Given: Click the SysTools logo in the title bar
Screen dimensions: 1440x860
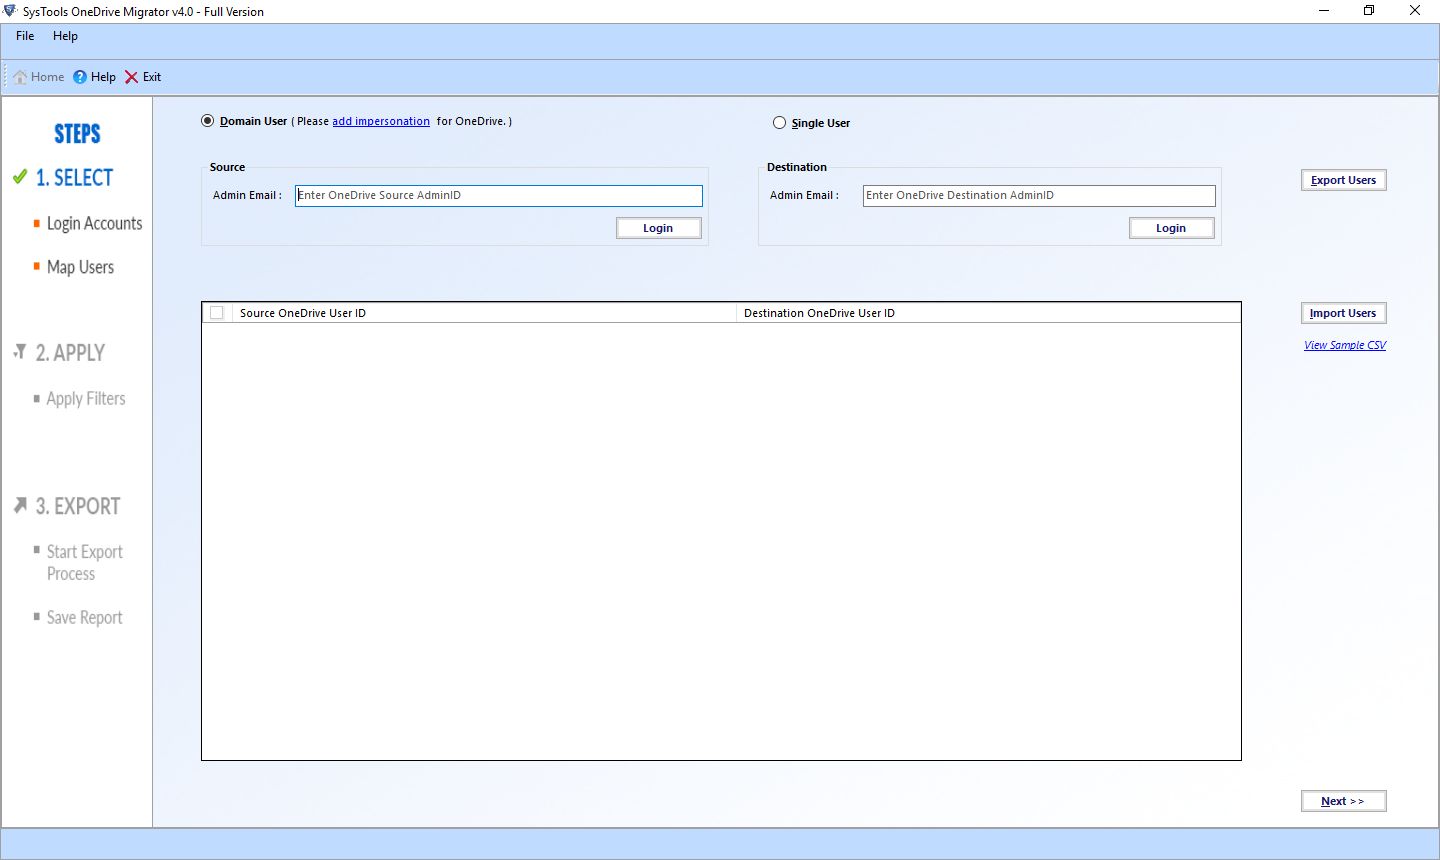Looking at the screenshot, I should [10, 10].
